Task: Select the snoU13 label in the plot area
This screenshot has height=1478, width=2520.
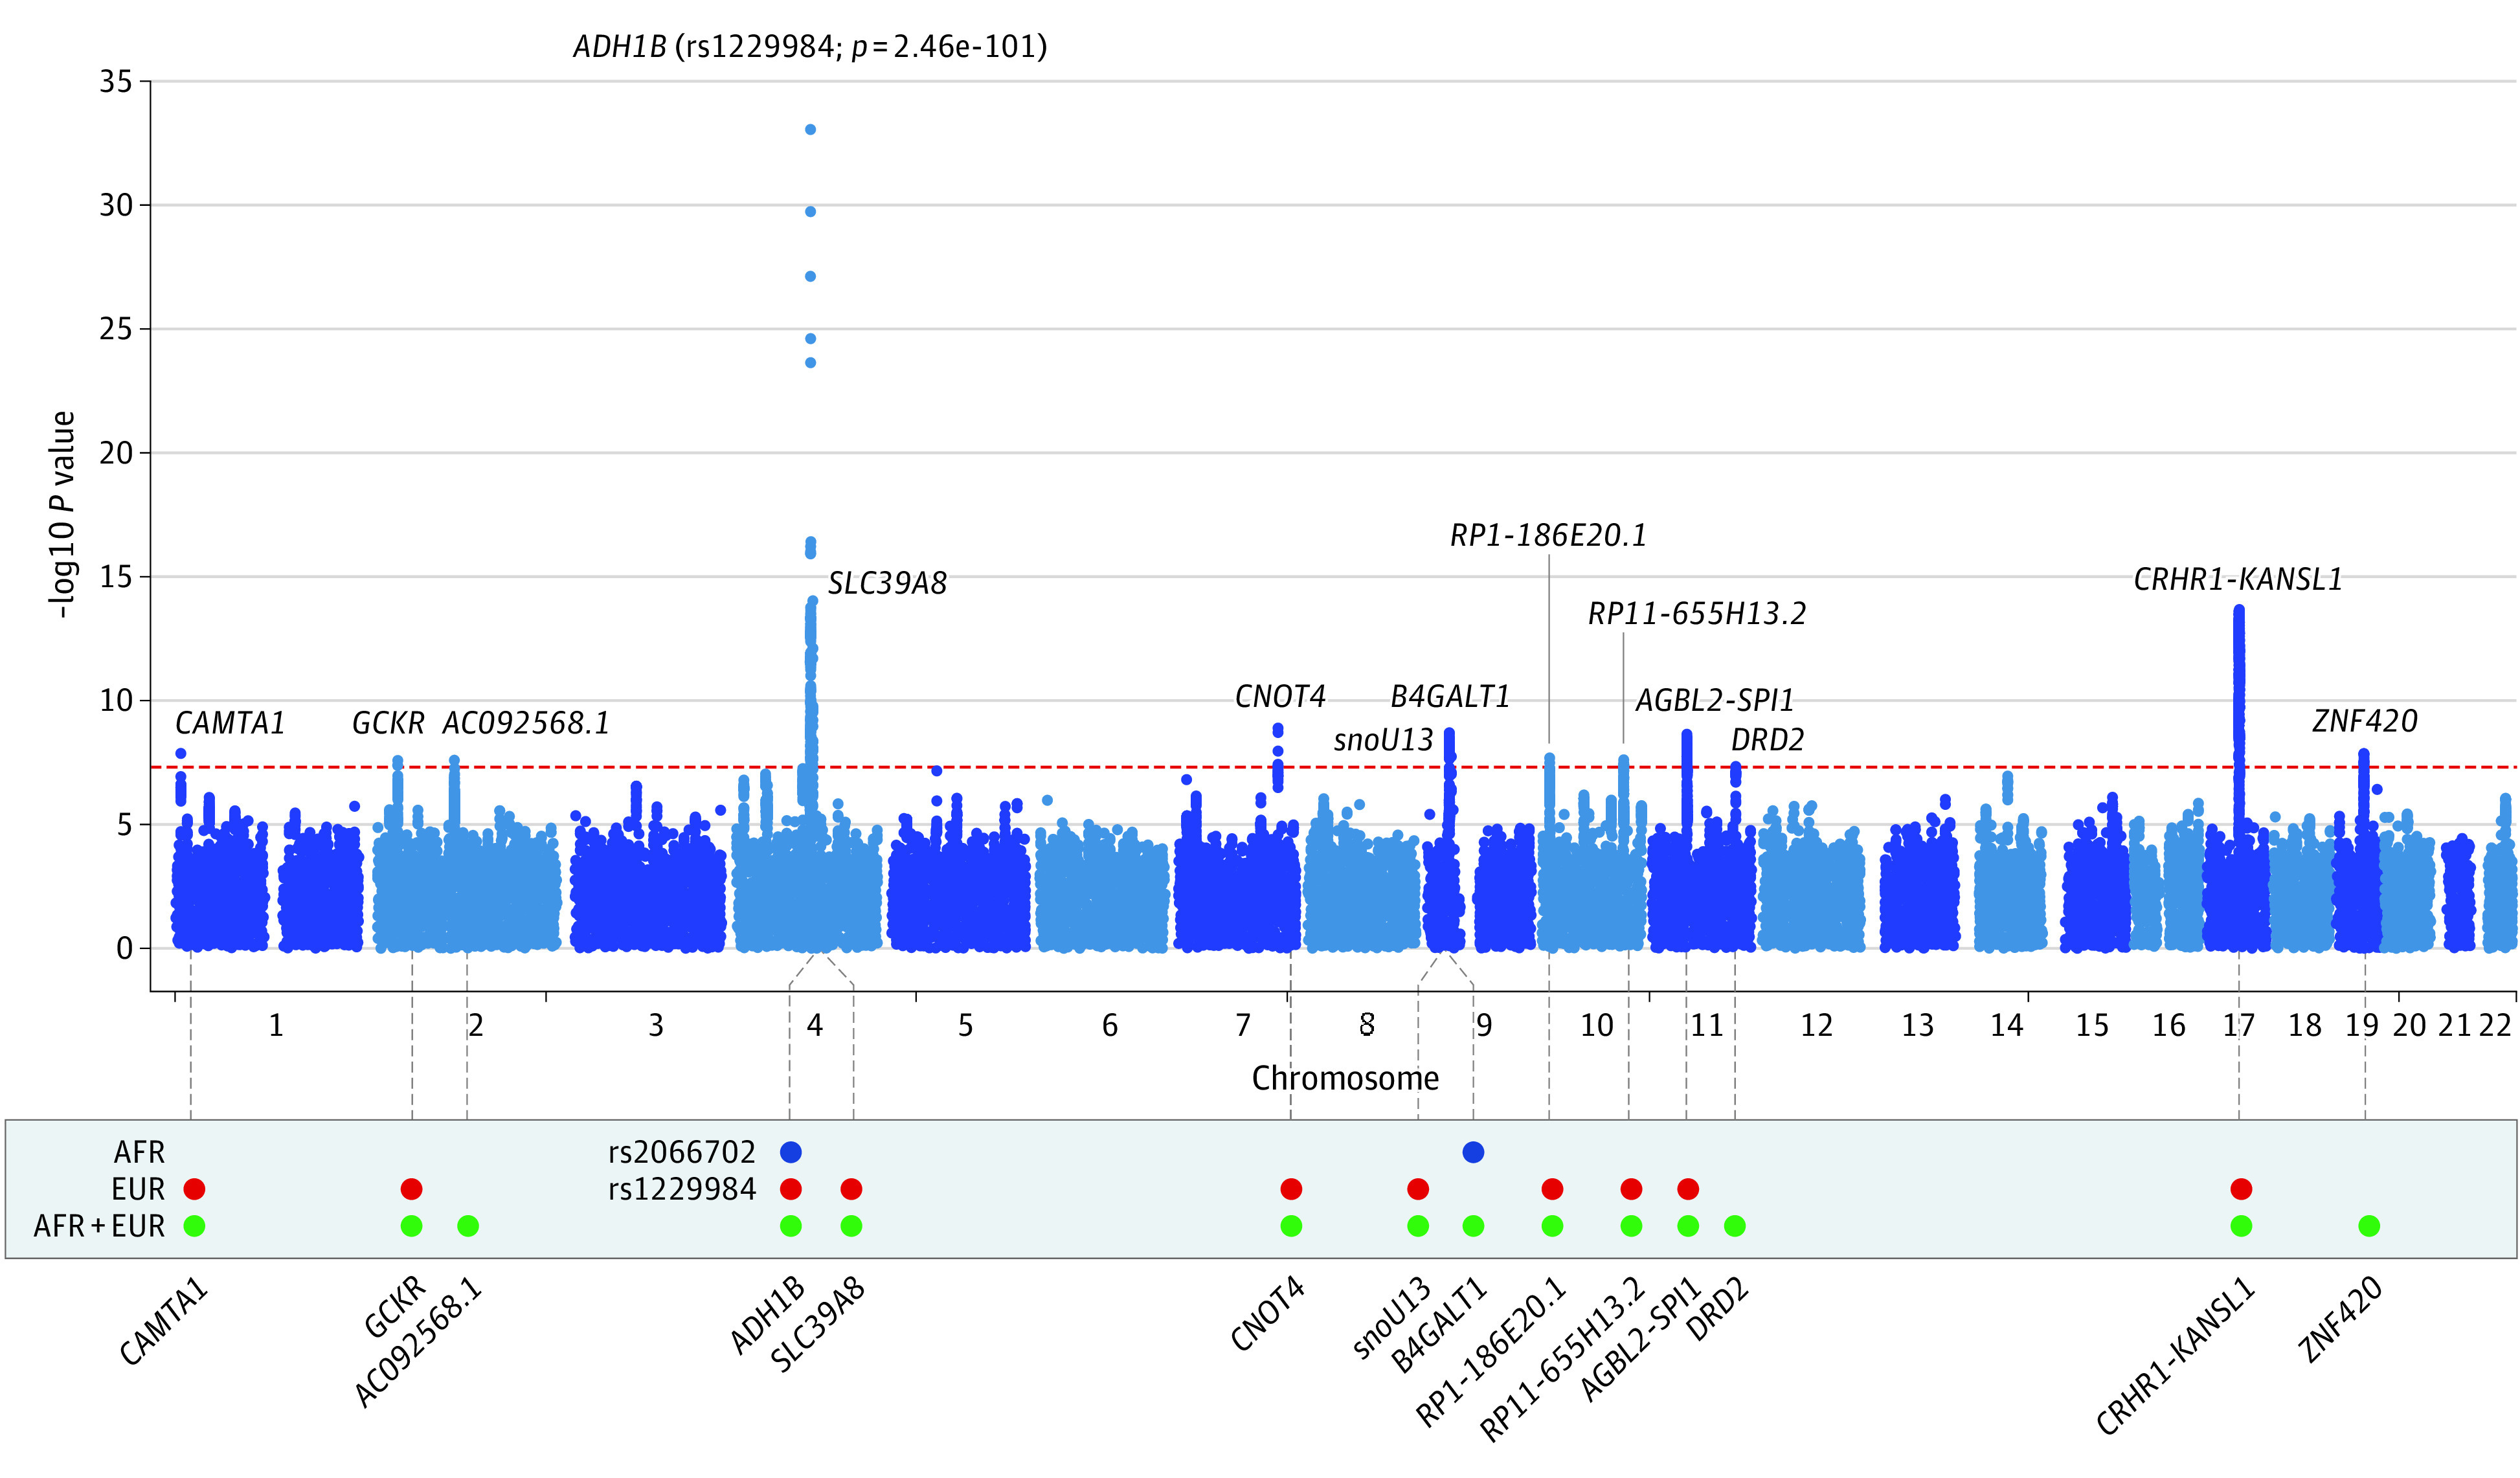Action: 1383,740
